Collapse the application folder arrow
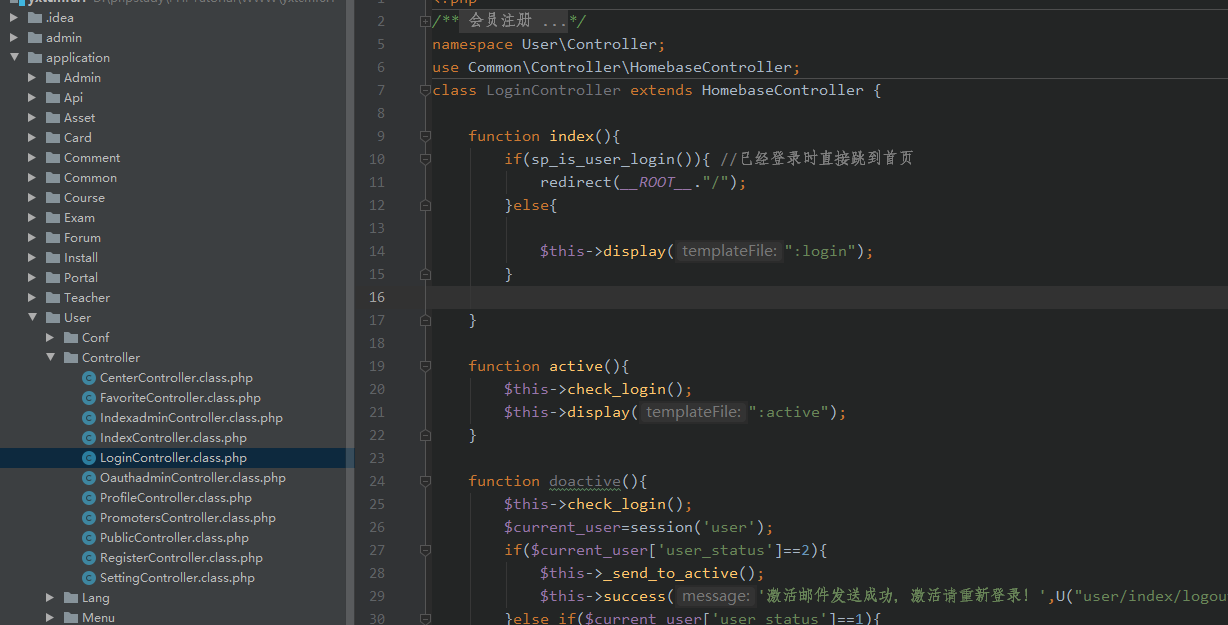1228x625 pixels. [14, 58]
